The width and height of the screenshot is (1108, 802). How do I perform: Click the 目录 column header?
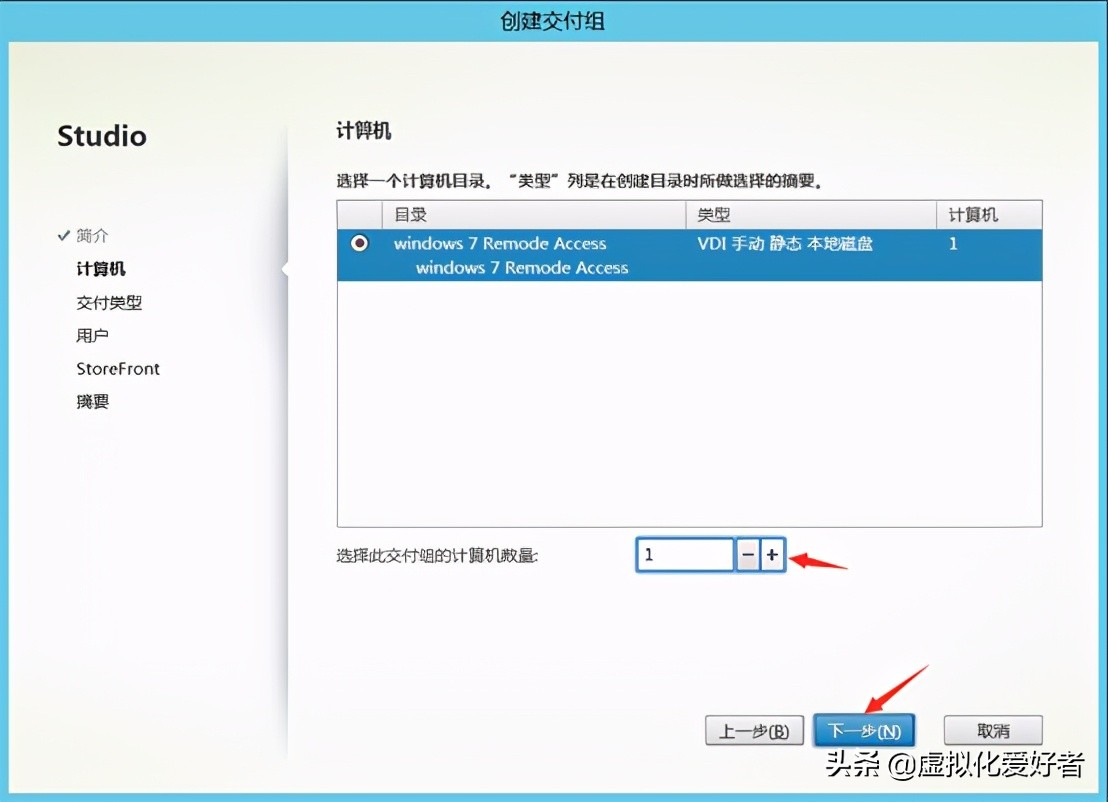534,215
